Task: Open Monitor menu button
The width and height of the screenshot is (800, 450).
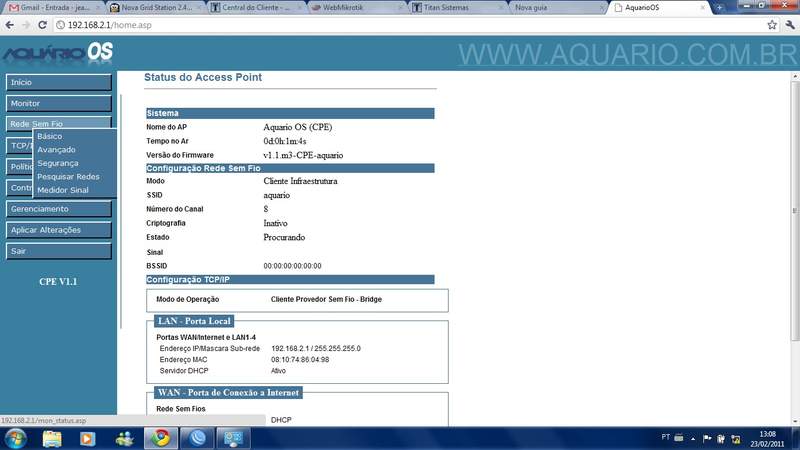Action: tap(59, 103)
